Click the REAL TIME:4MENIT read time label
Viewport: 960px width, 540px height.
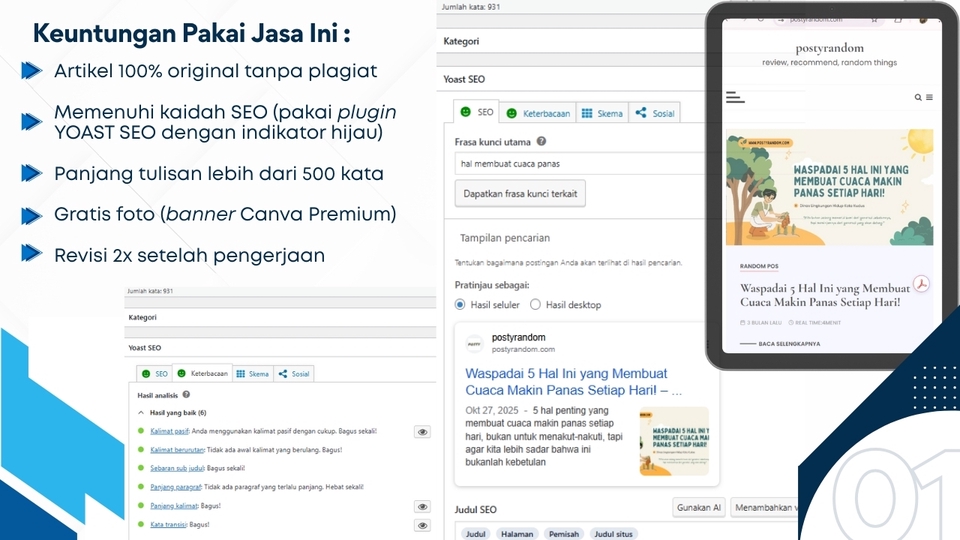pyautogui.click(x=815, y=323)
